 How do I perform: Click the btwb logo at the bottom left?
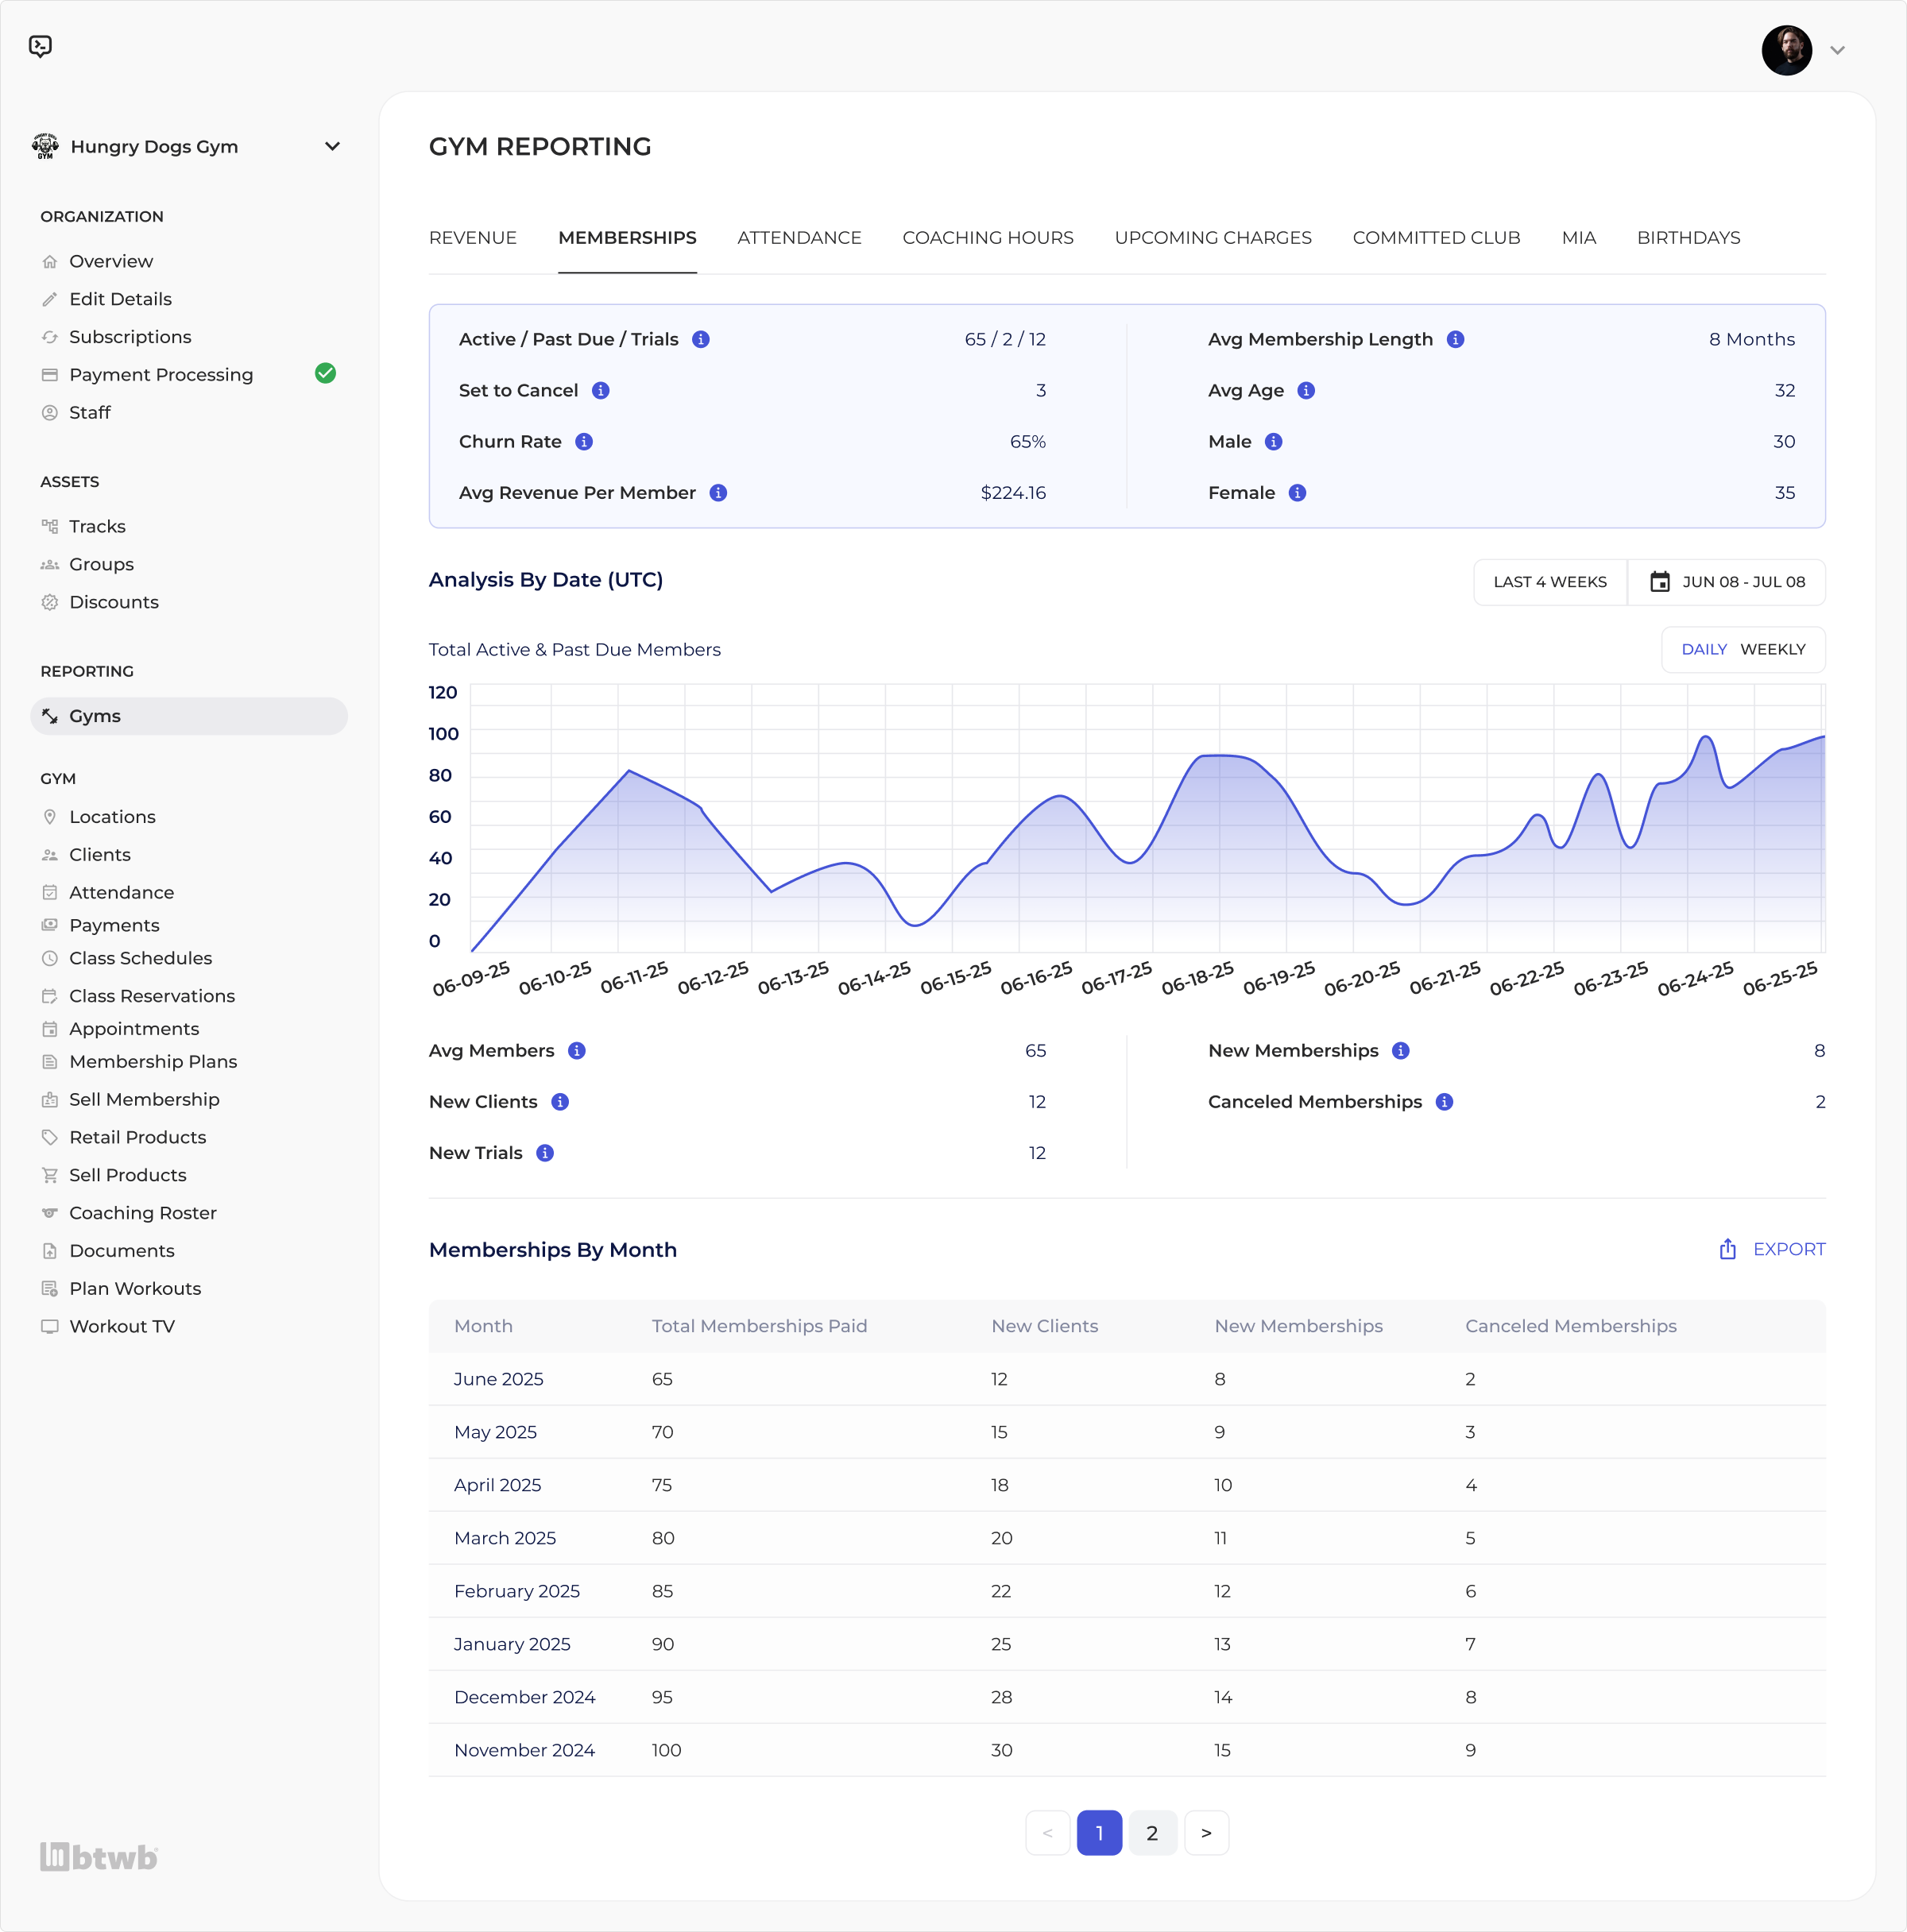click(x=97, y=1856)
